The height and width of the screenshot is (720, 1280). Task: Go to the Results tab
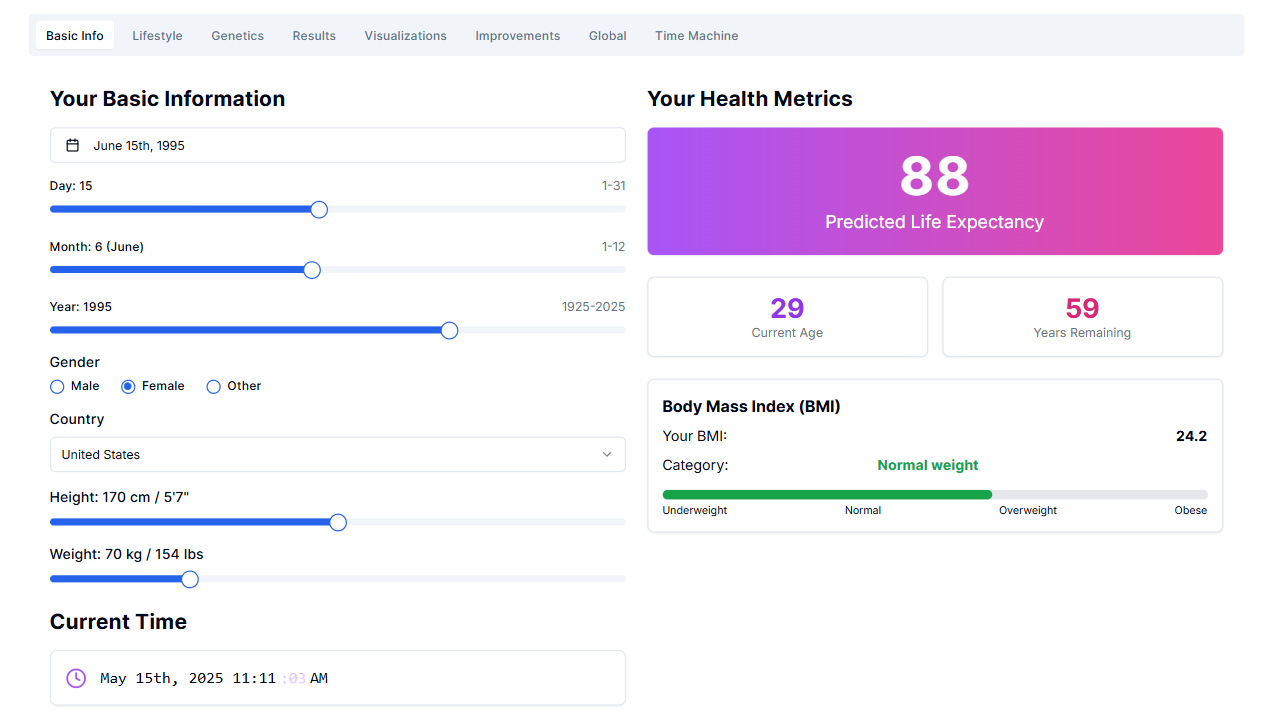tap(313, 35)
